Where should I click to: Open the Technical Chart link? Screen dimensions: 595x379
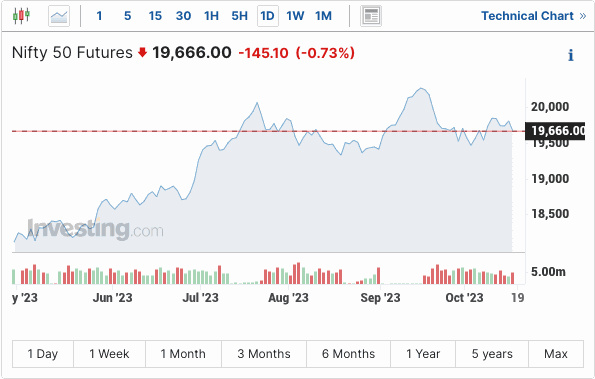[x=534, y=16]
